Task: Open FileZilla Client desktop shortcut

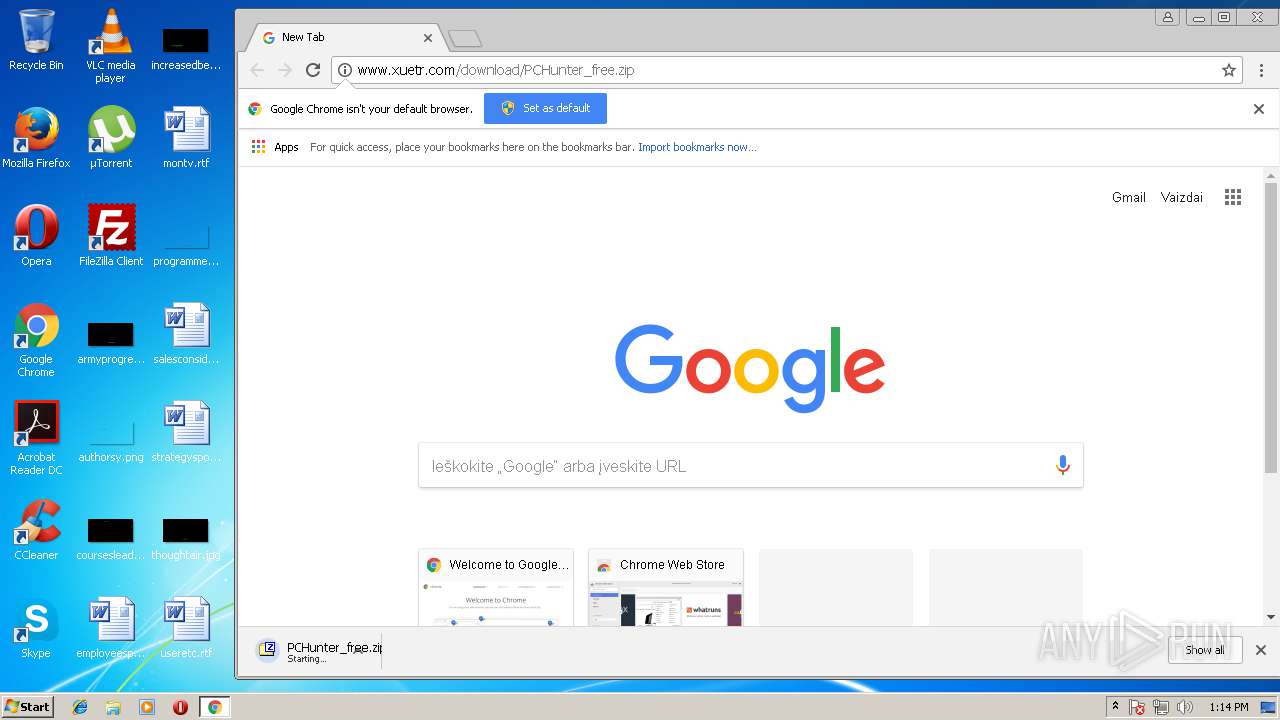Action: tap(110, 236)
